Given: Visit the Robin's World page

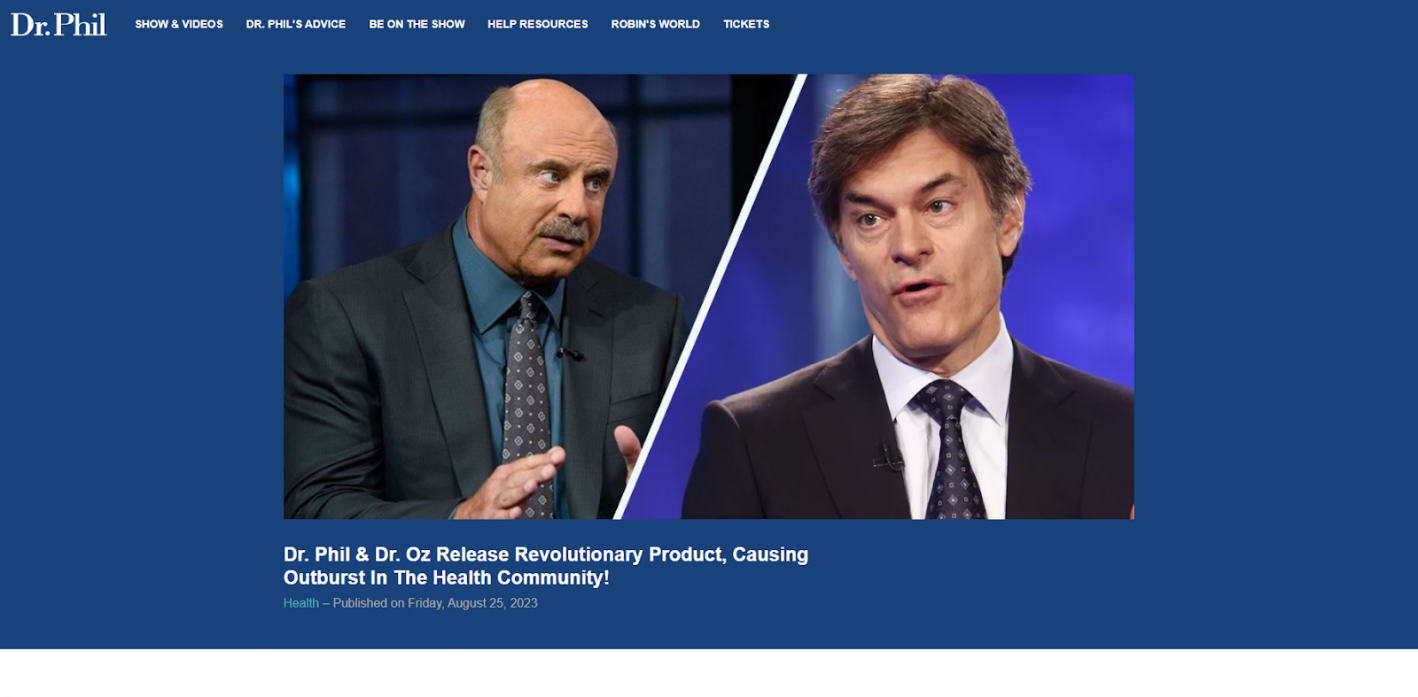Looking at the screenshot, I should pyautogui.click(x=655, y=24).
